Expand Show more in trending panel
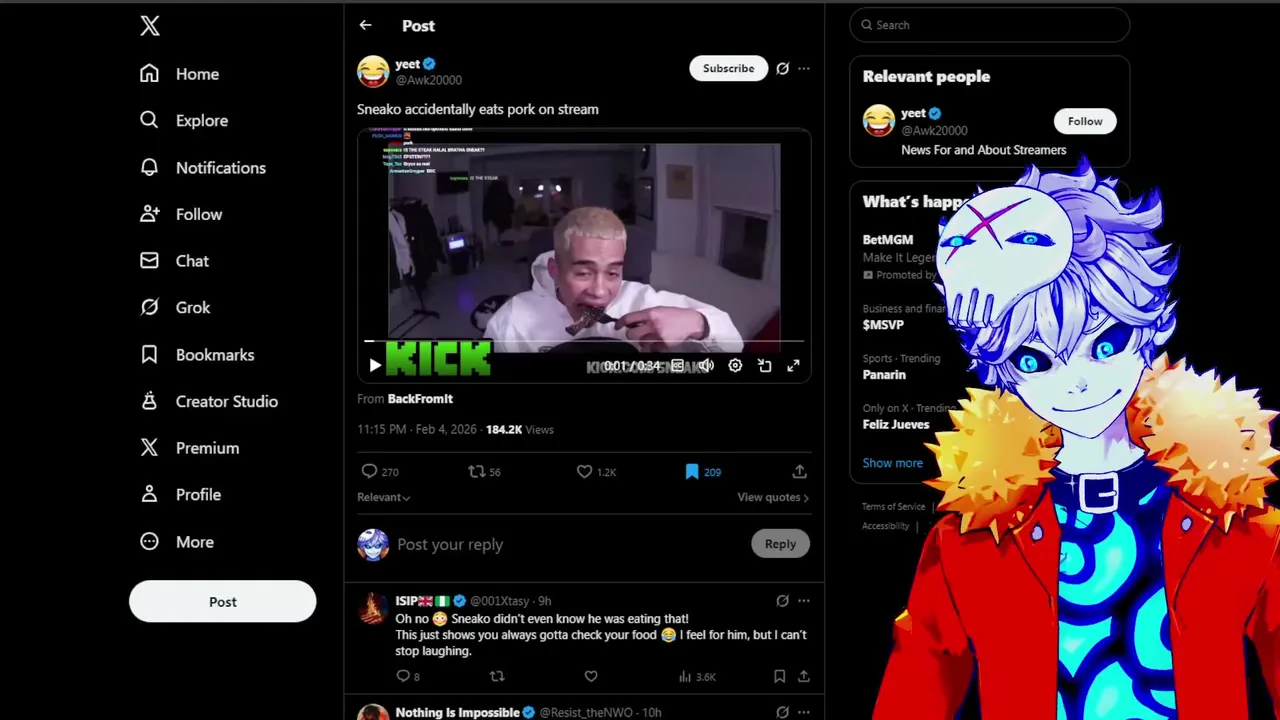This screenshot has height=720, width=1280. click(893, 463)
